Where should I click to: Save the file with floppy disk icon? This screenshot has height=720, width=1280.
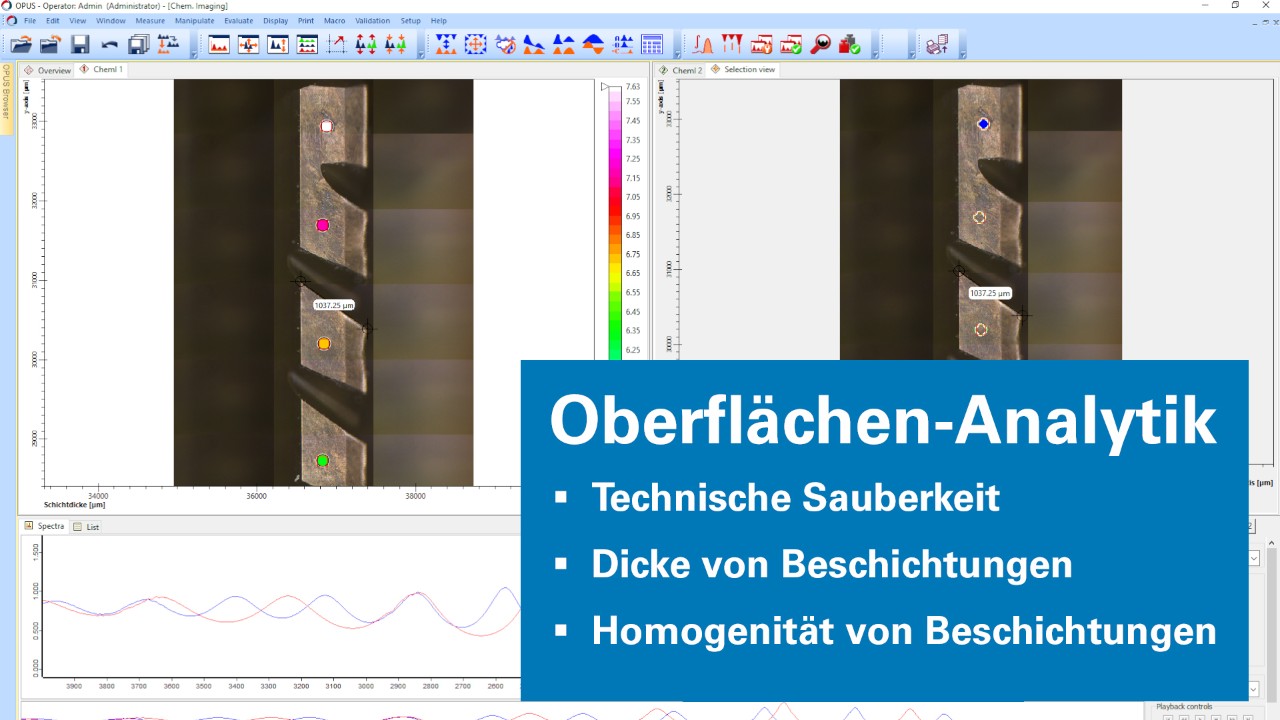79,44
